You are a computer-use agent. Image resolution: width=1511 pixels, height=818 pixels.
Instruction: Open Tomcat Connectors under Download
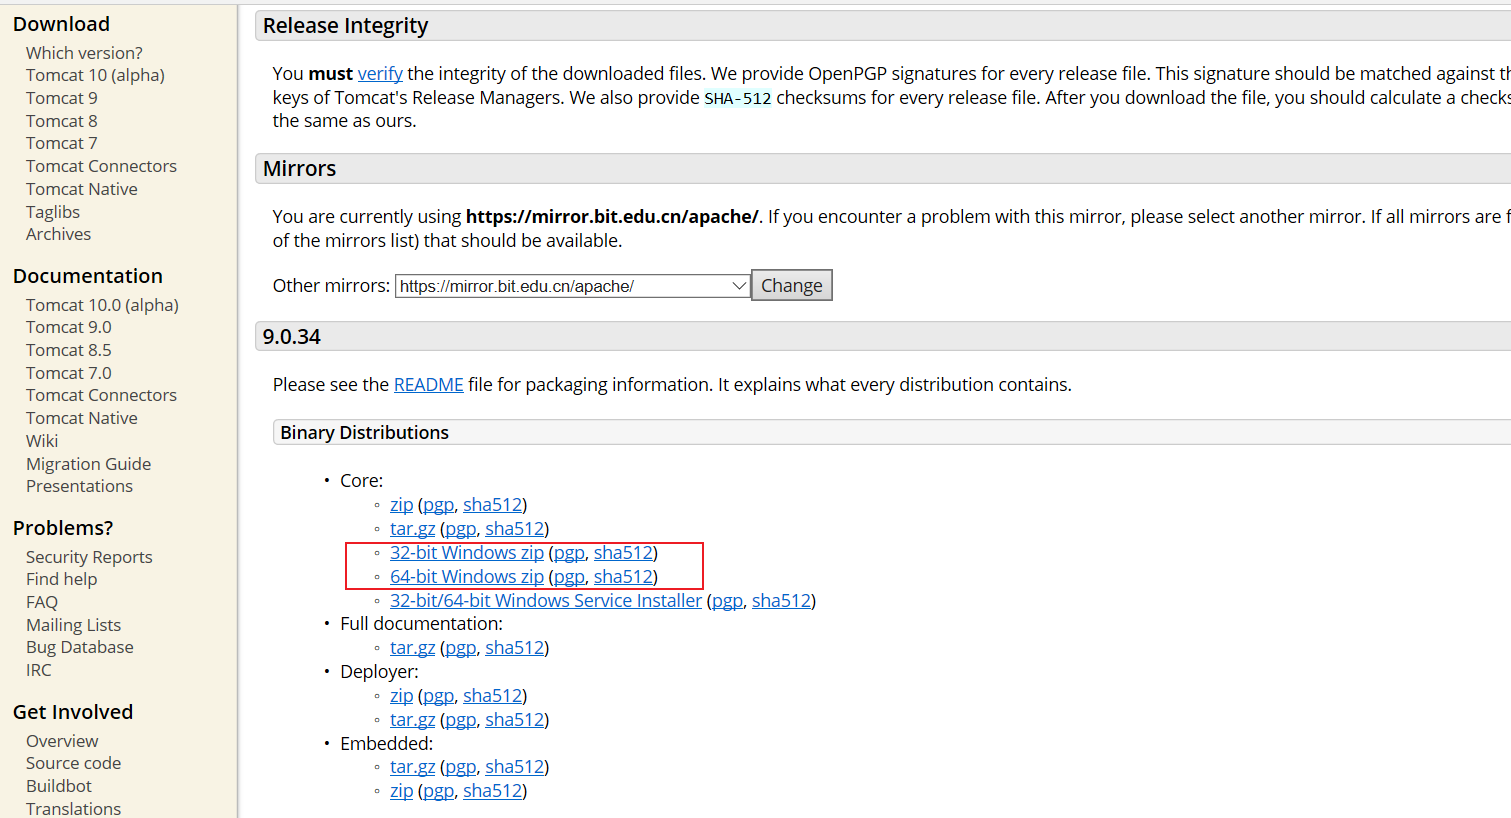[101, 166]
